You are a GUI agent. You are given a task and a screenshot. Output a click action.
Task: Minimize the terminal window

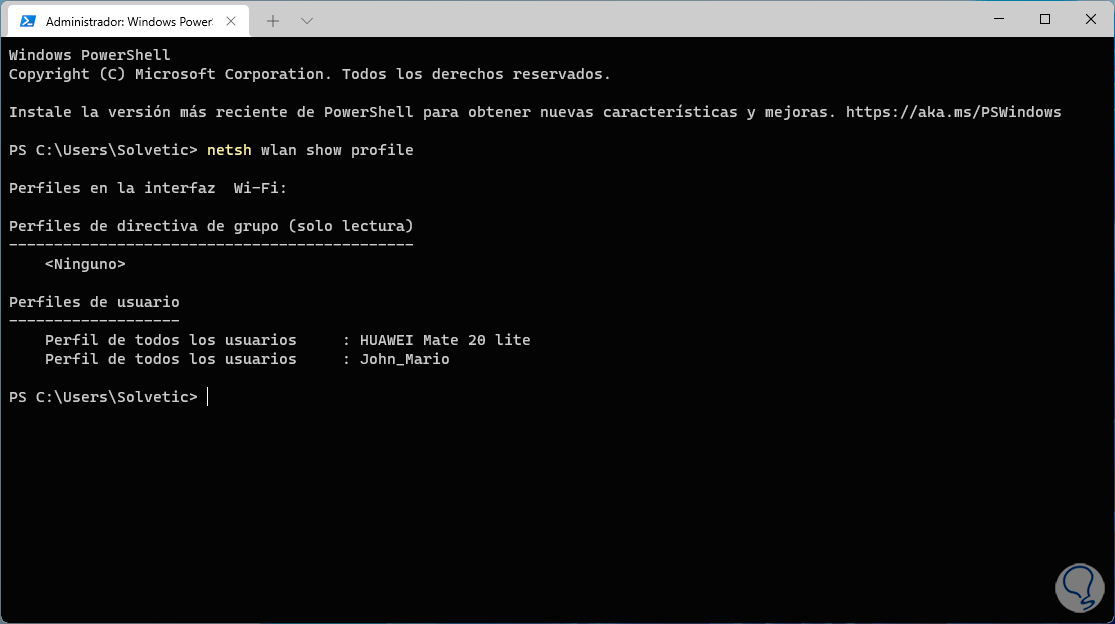[x=997, y=19]
